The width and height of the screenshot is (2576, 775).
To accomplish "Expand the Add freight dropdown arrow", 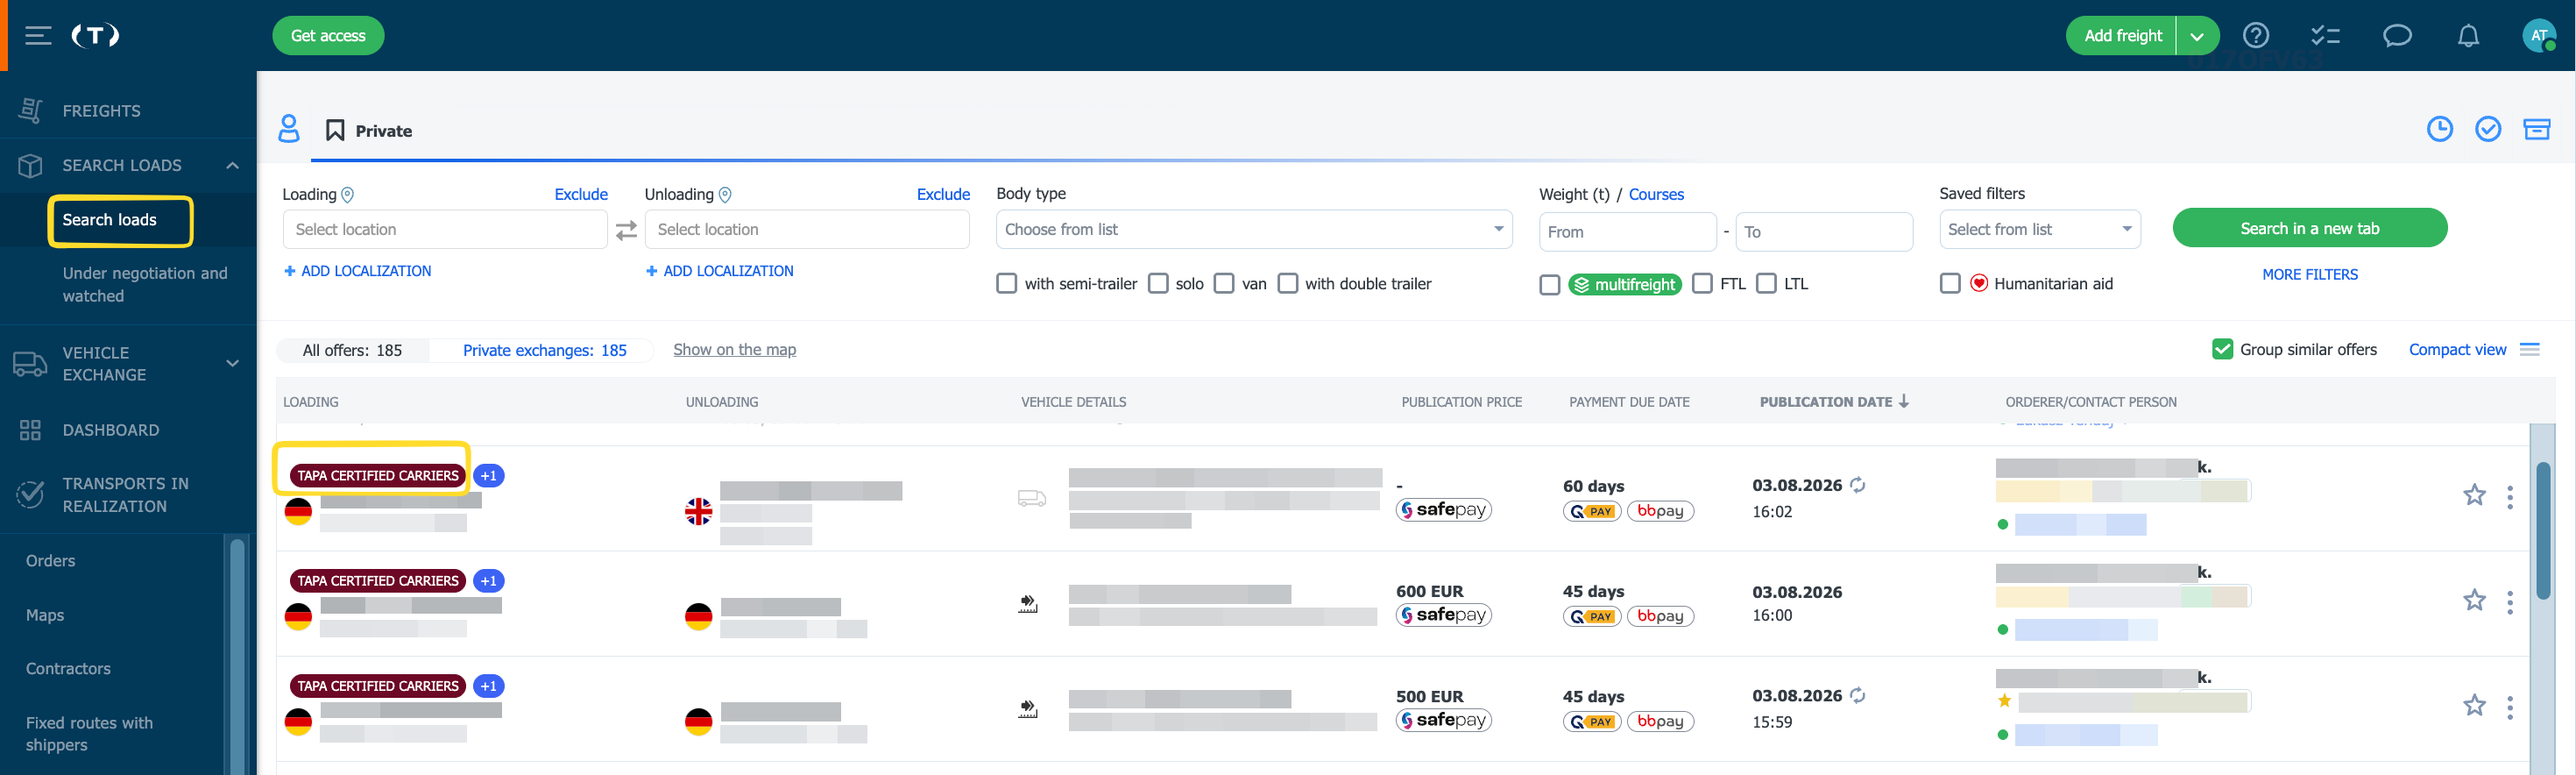I will click(x=2197, y=36).
